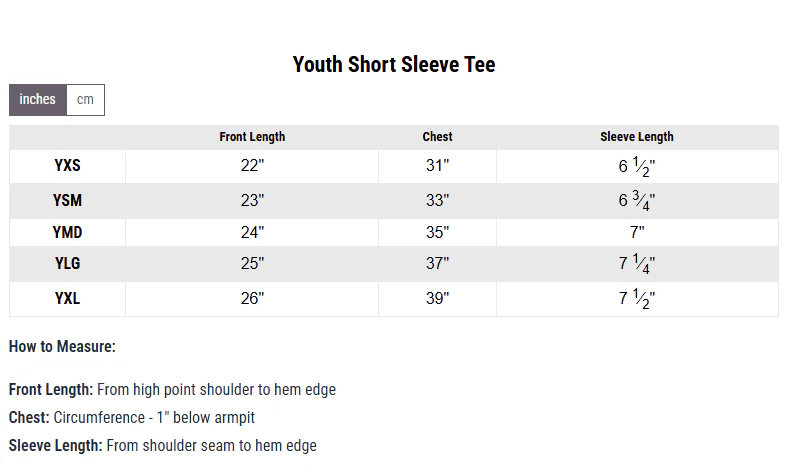Switch units to cm
Screen dimensions: 787x466
coord(85,99)
